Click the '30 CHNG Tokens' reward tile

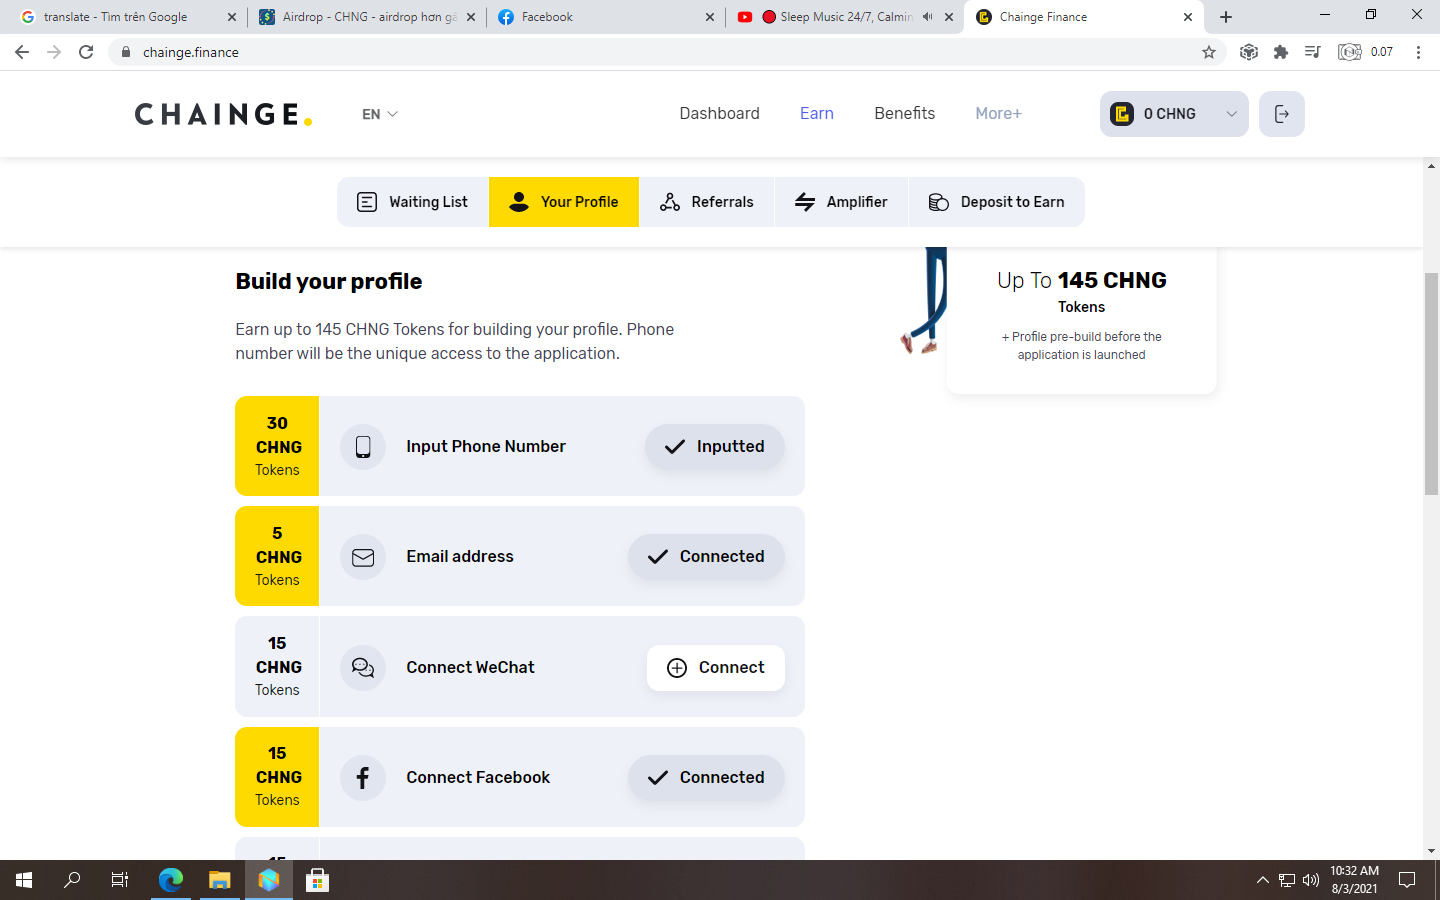pyautogui.click(x=277, y=446)
